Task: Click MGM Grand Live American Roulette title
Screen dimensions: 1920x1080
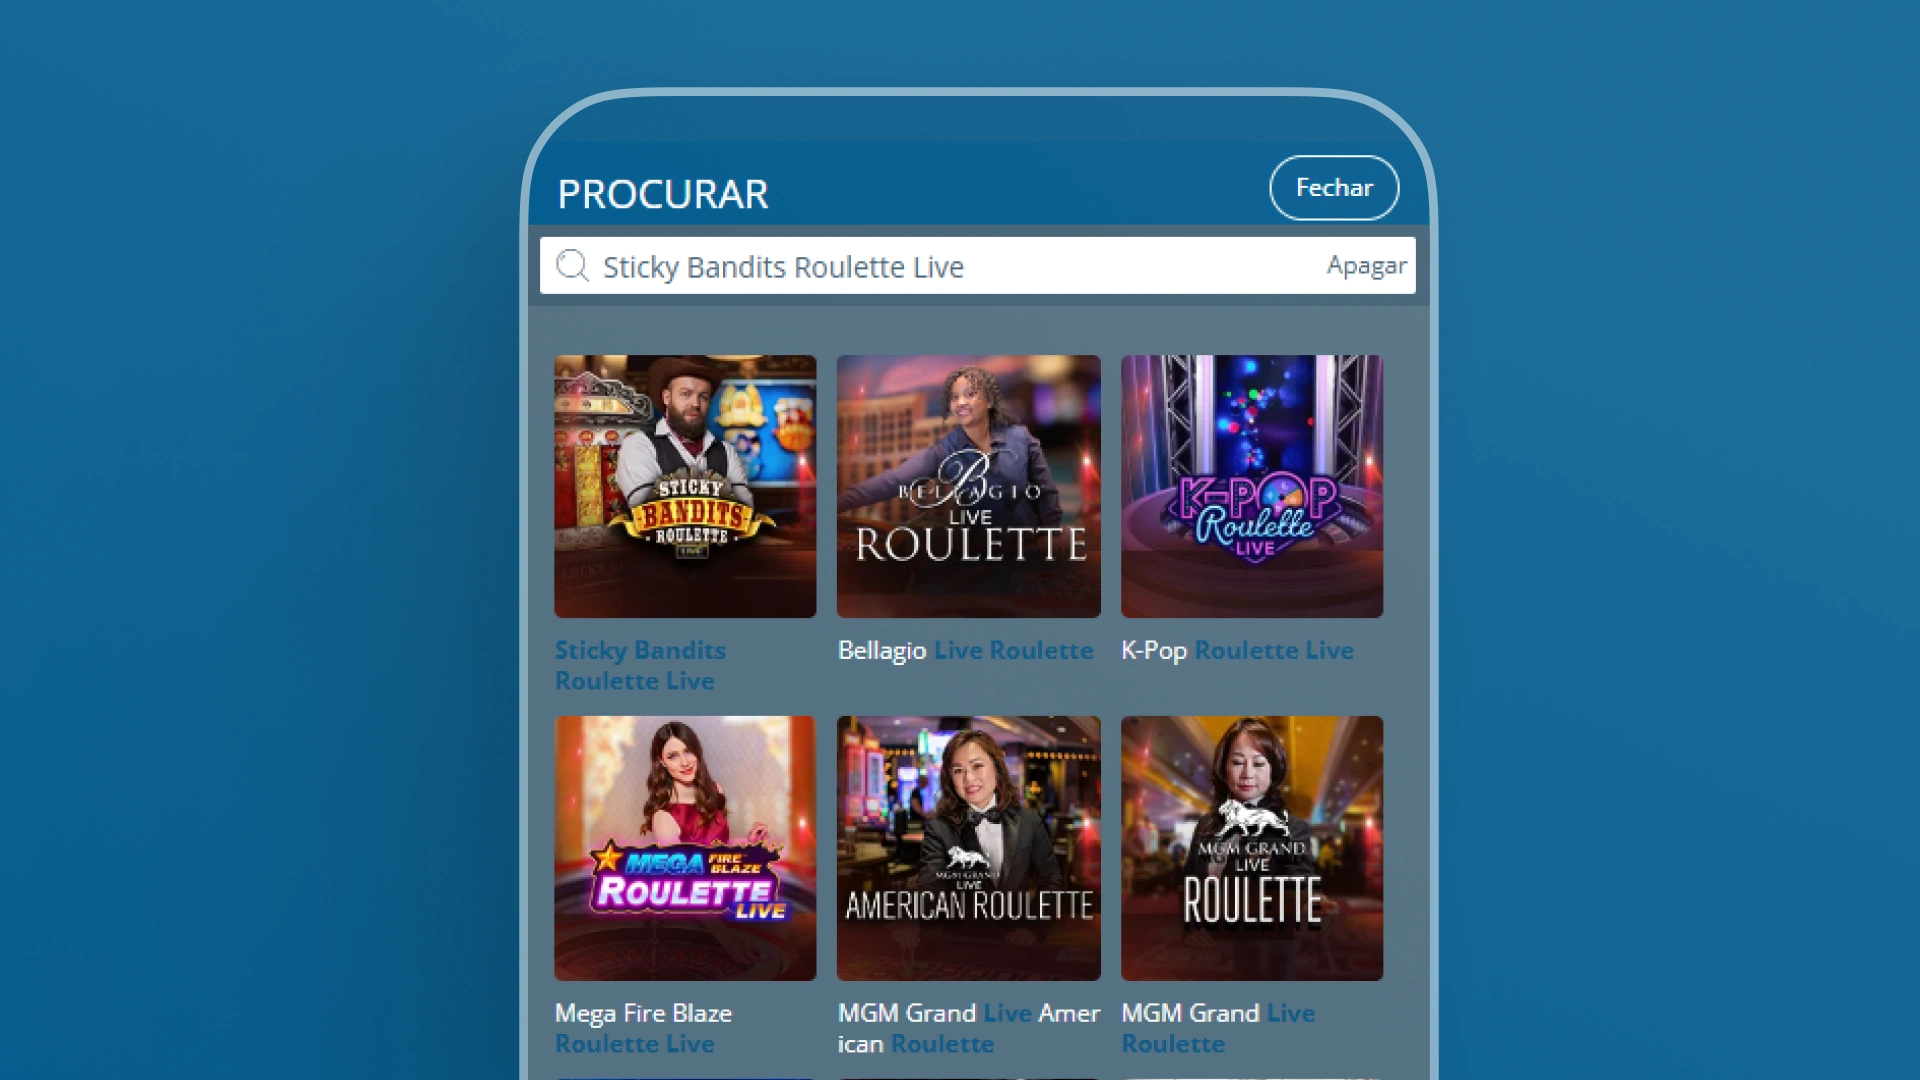Action: (x=968, y=1028)
